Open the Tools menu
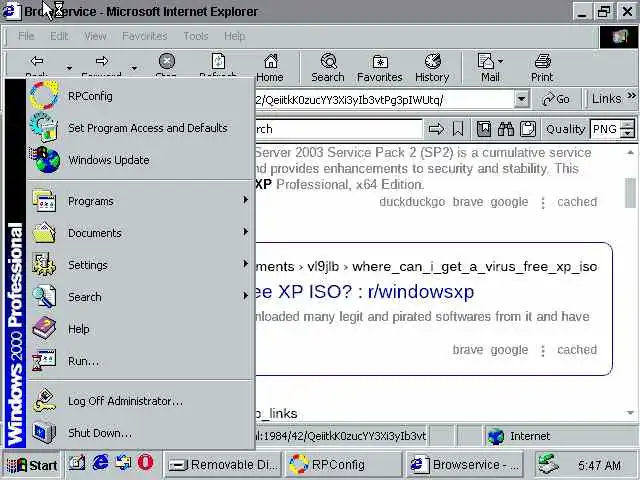Image resolution: width=640 pixels, height=480 pixels. click(196, 36)
